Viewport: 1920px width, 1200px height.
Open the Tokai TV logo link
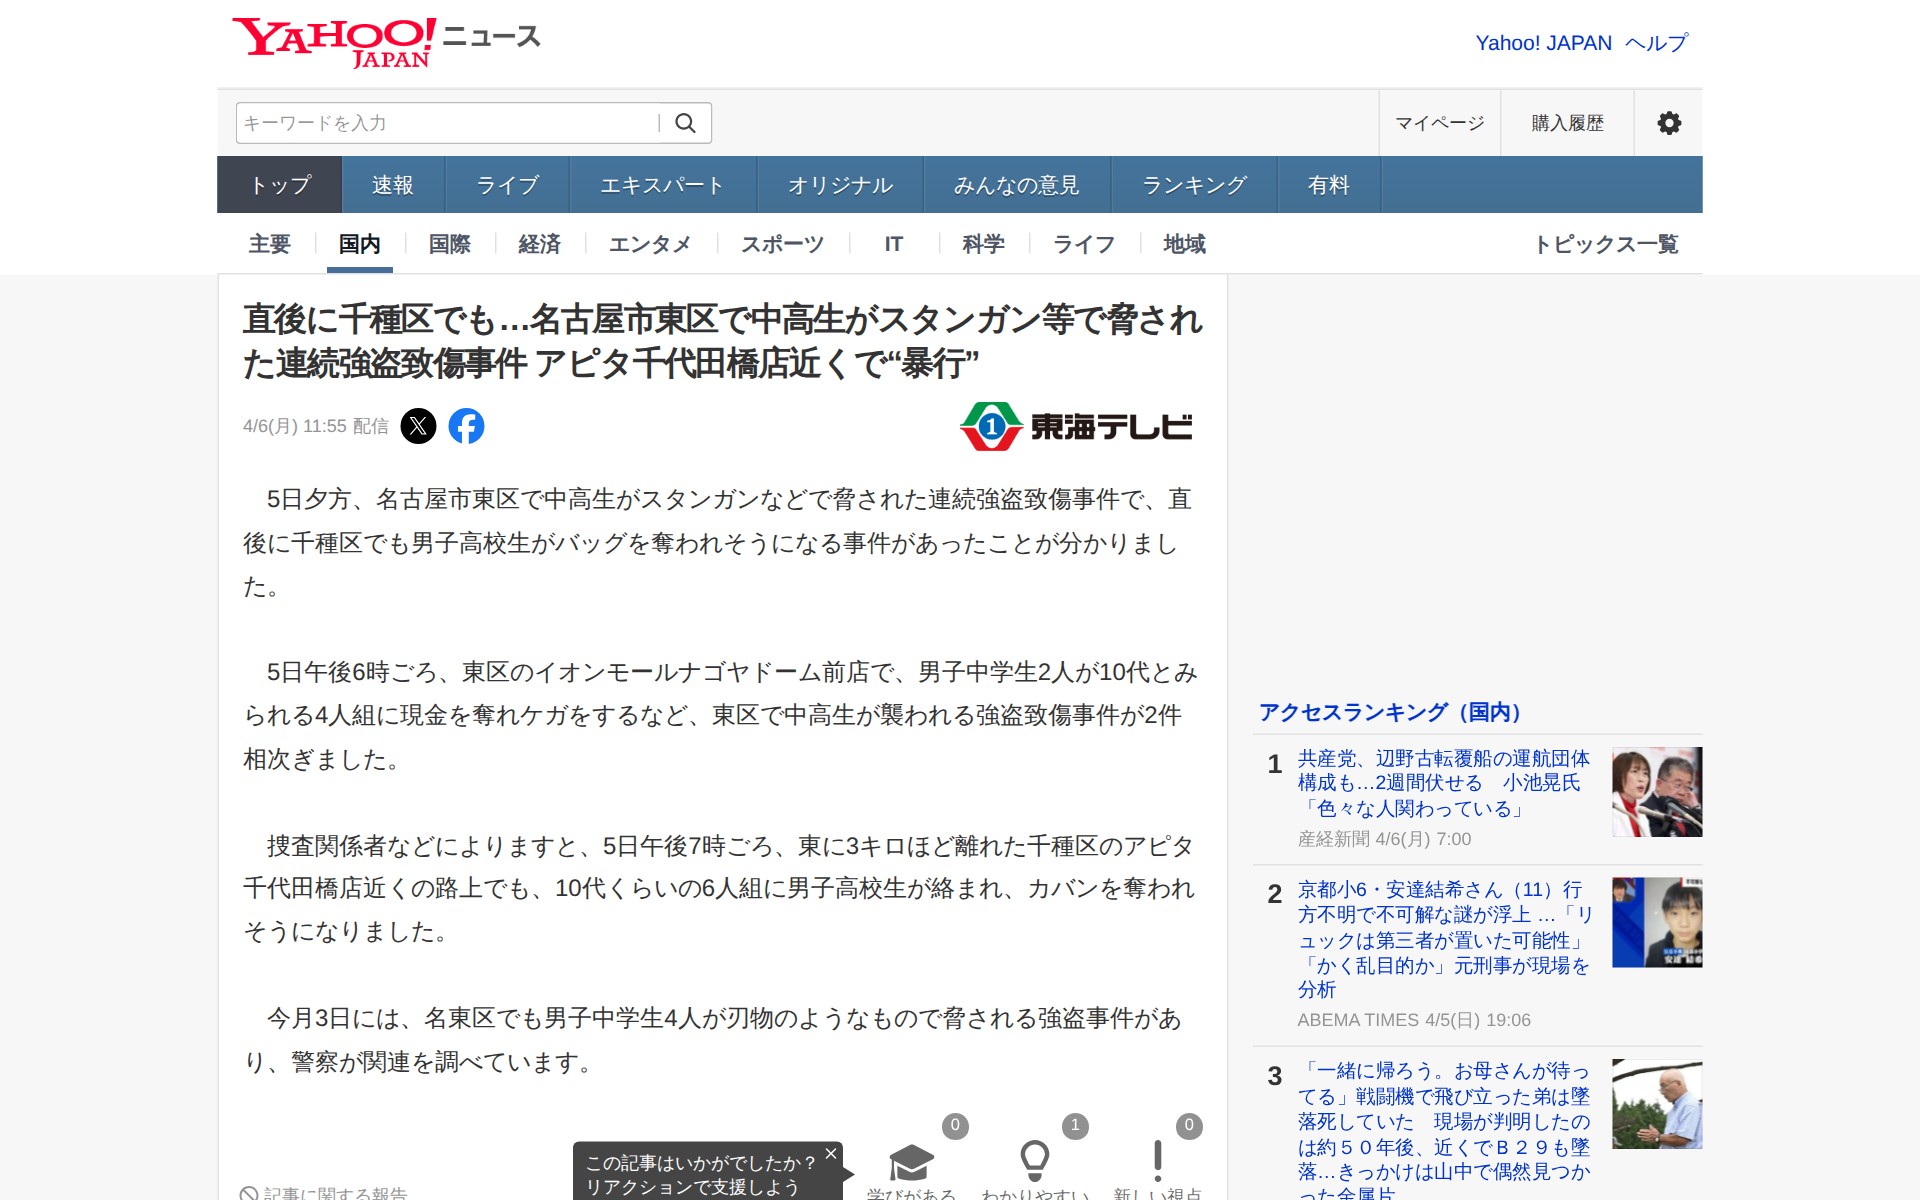[x=1076, y=427]
